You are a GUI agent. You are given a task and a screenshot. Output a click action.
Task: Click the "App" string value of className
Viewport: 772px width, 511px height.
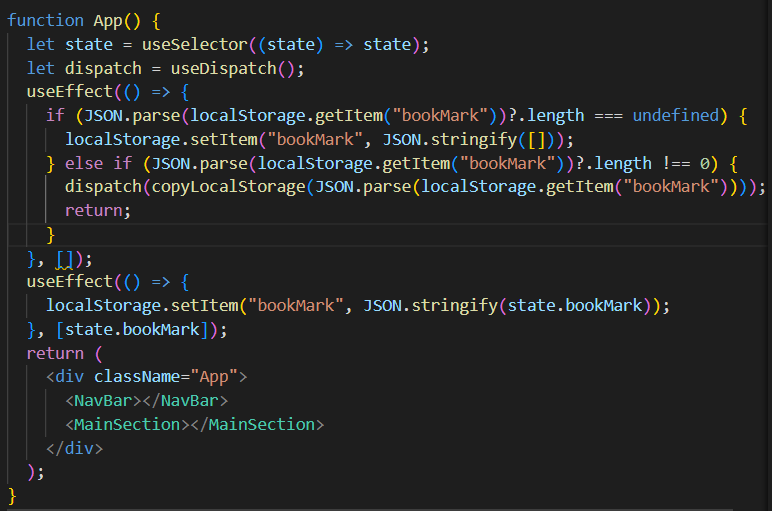click(x=214, y=377)
